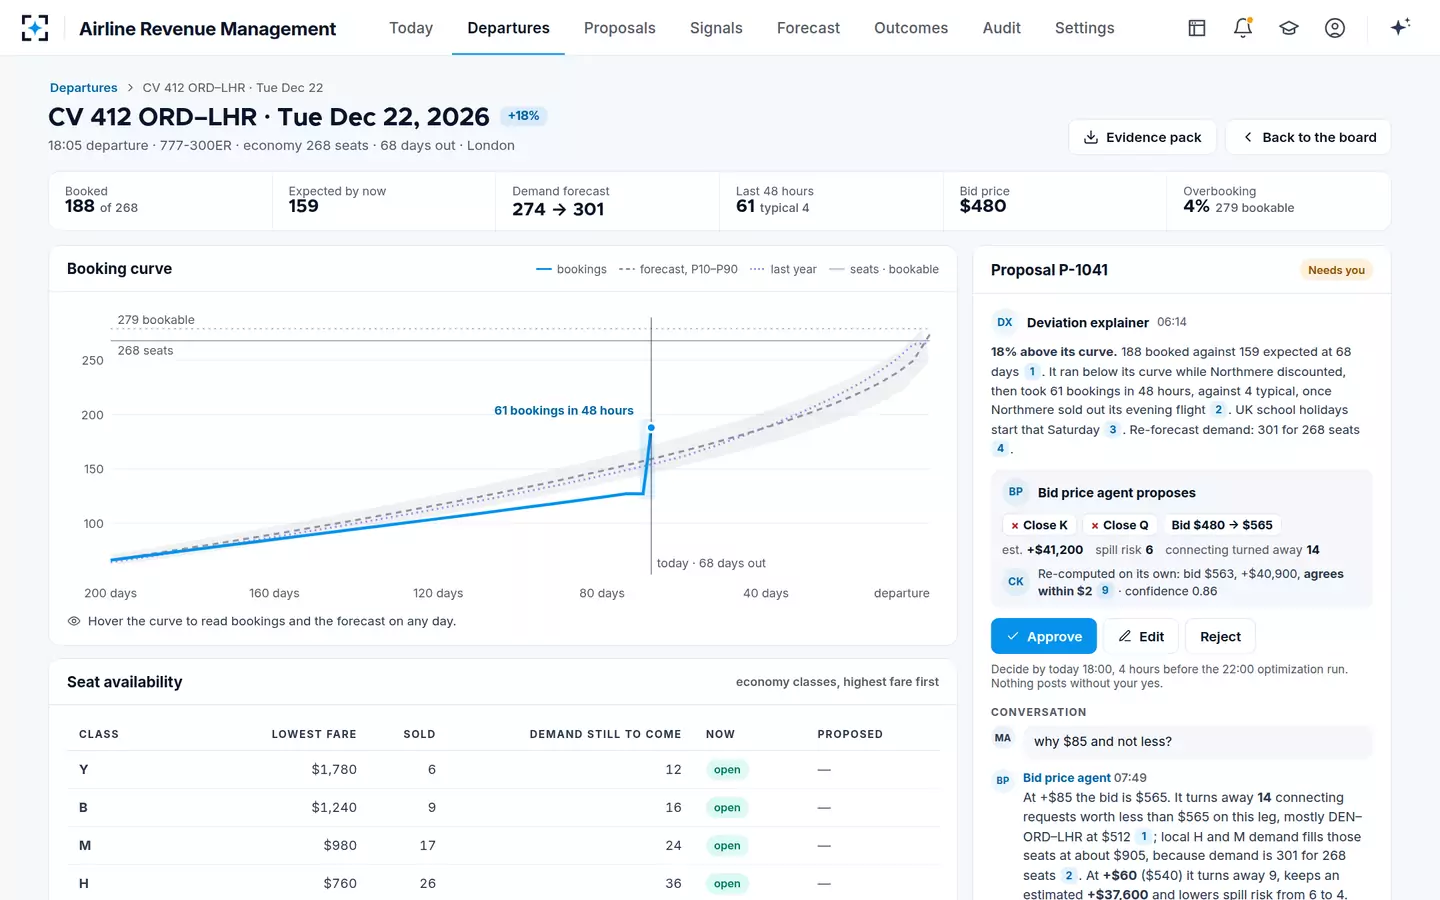Open citation 1 after 'ORD–LHR at $512'

(x=1144, y=837)
